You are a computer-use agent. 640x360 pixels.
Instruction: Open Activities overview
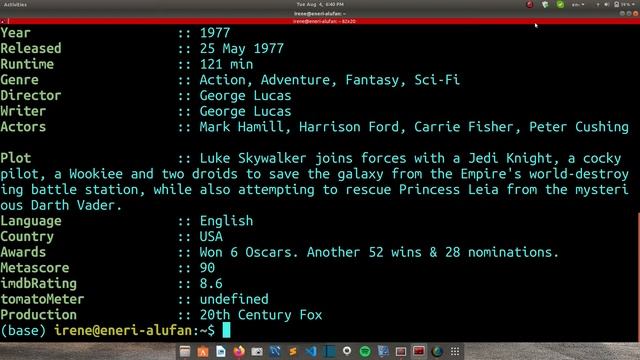(x=15, y=4)
